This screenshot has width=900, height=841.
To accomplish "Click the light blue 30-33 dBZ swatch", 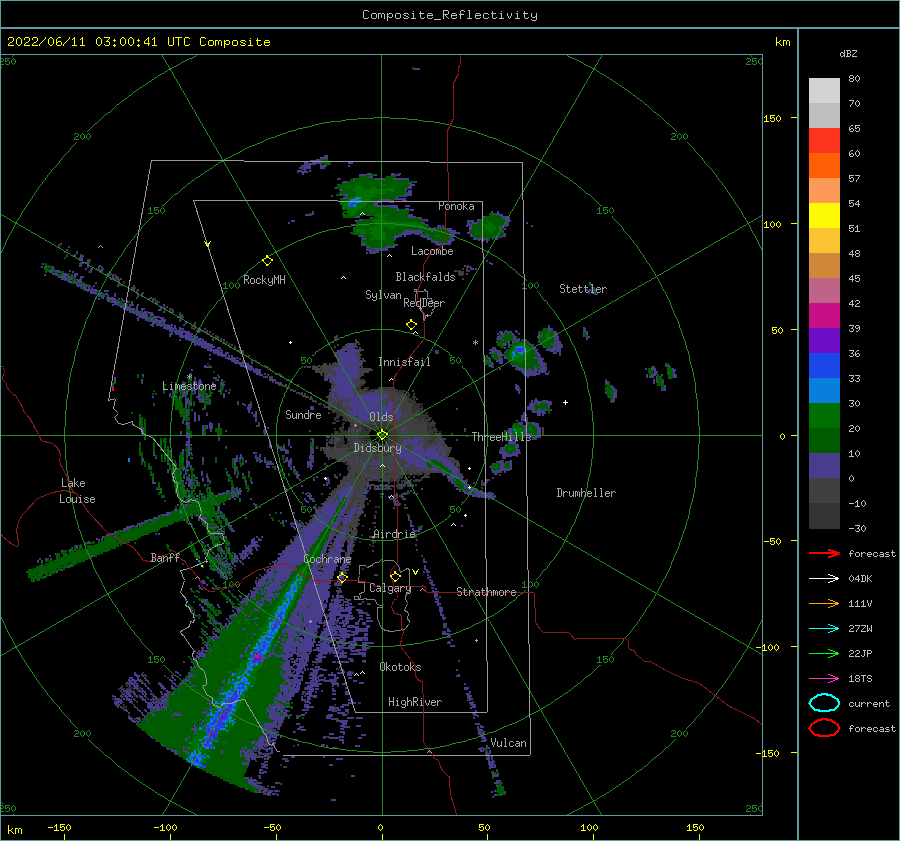I will 824,390.
